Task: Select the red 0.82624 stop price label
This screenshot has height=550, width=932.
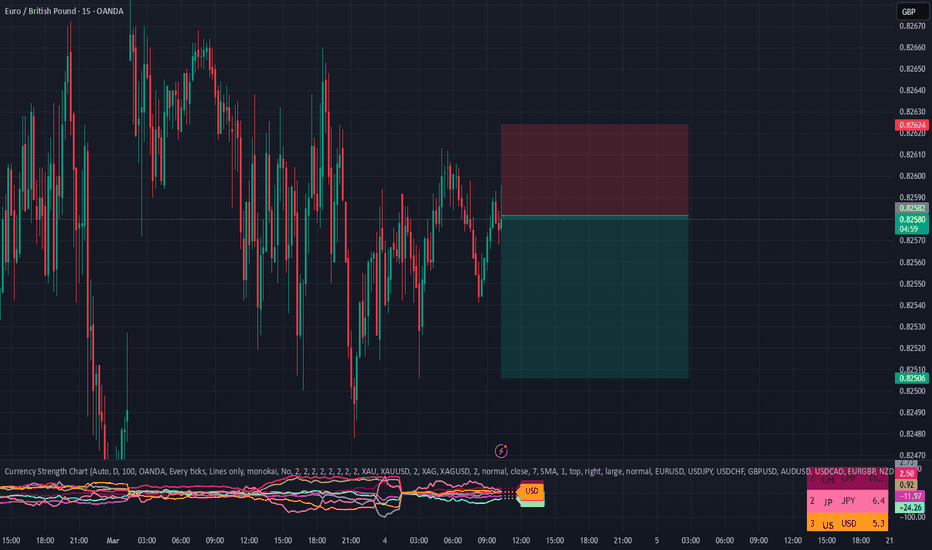Action: [x=912, y=125]
